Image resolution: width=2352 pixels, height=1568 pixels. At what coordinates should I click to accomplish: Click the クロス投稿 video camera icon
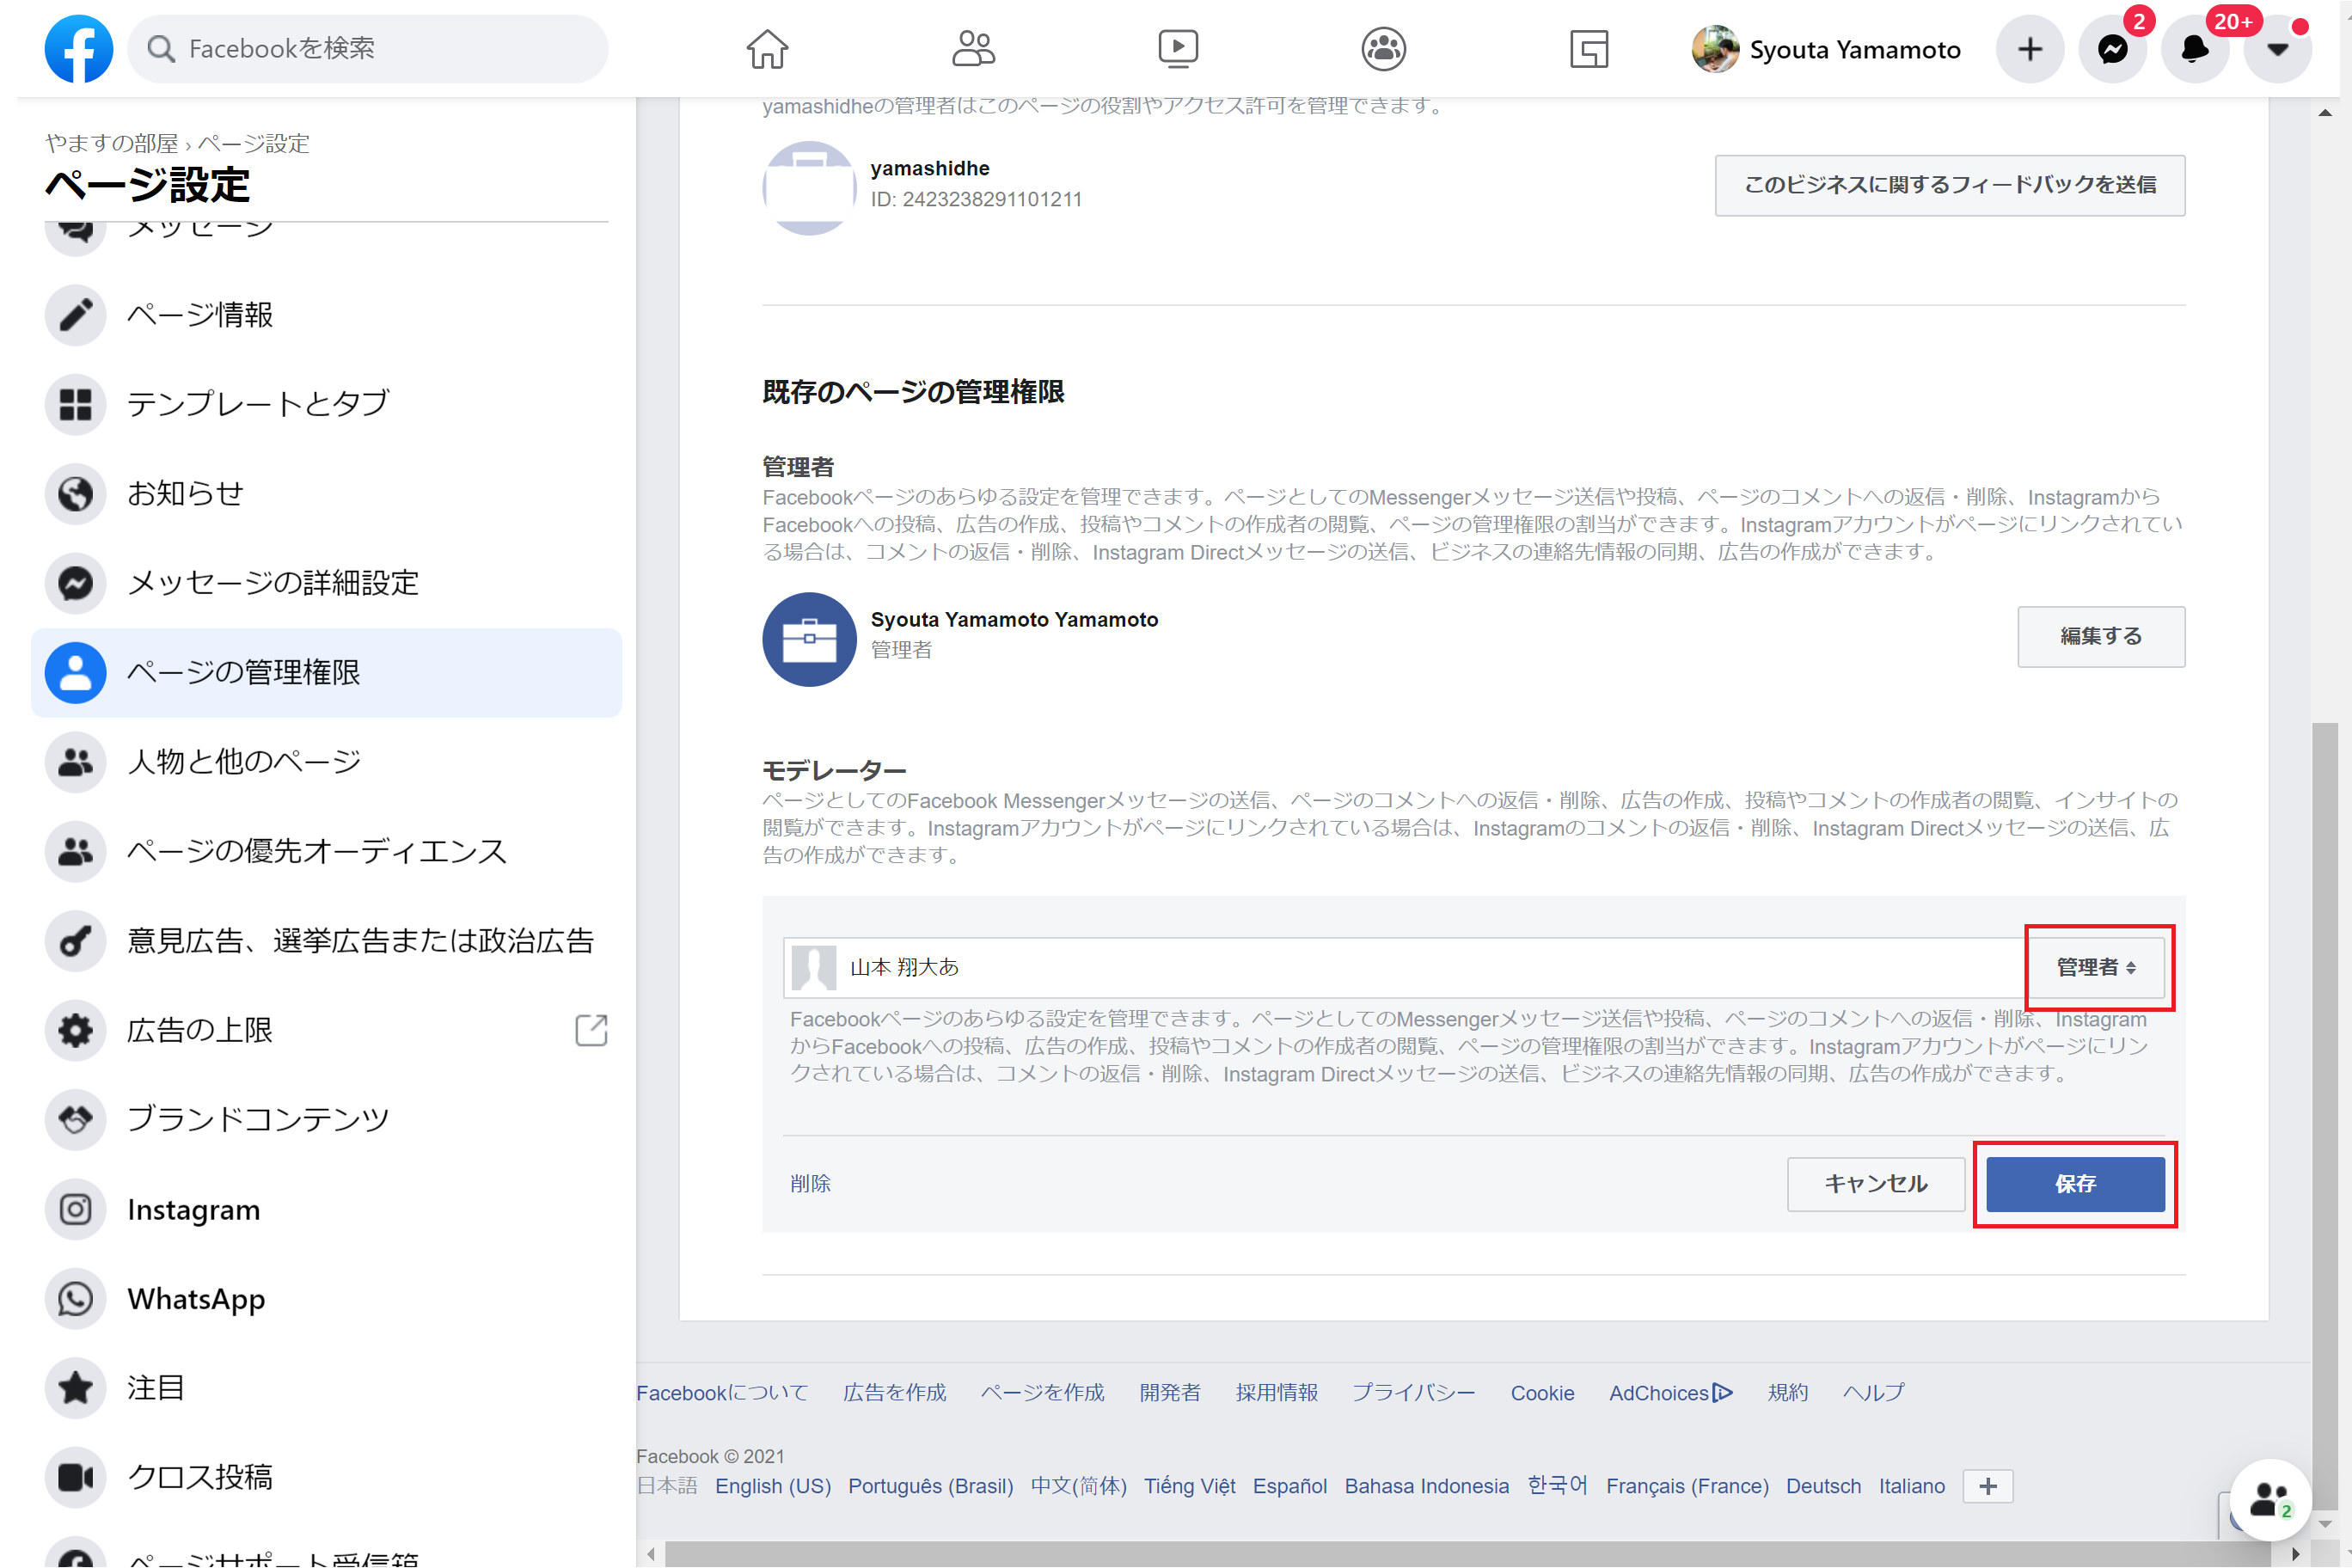coord(76,1478)
